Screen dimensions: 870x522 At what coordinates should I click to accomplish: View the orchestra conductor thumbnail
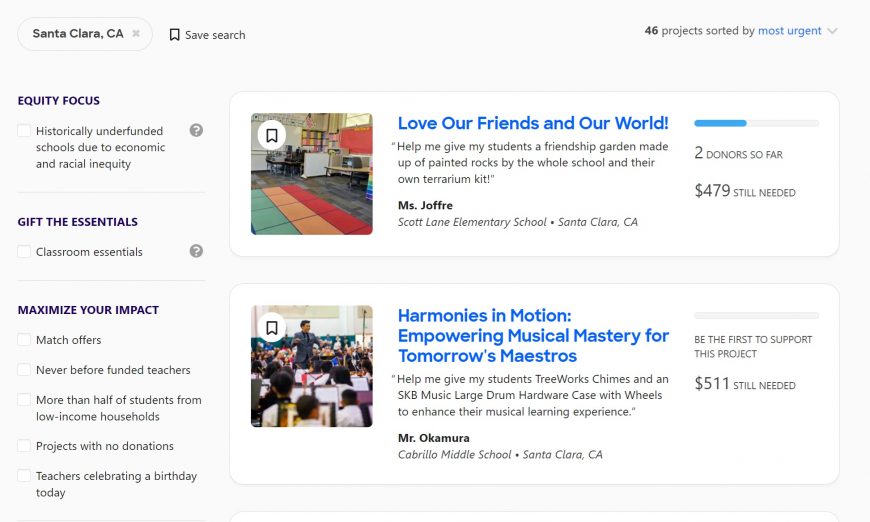312,366
